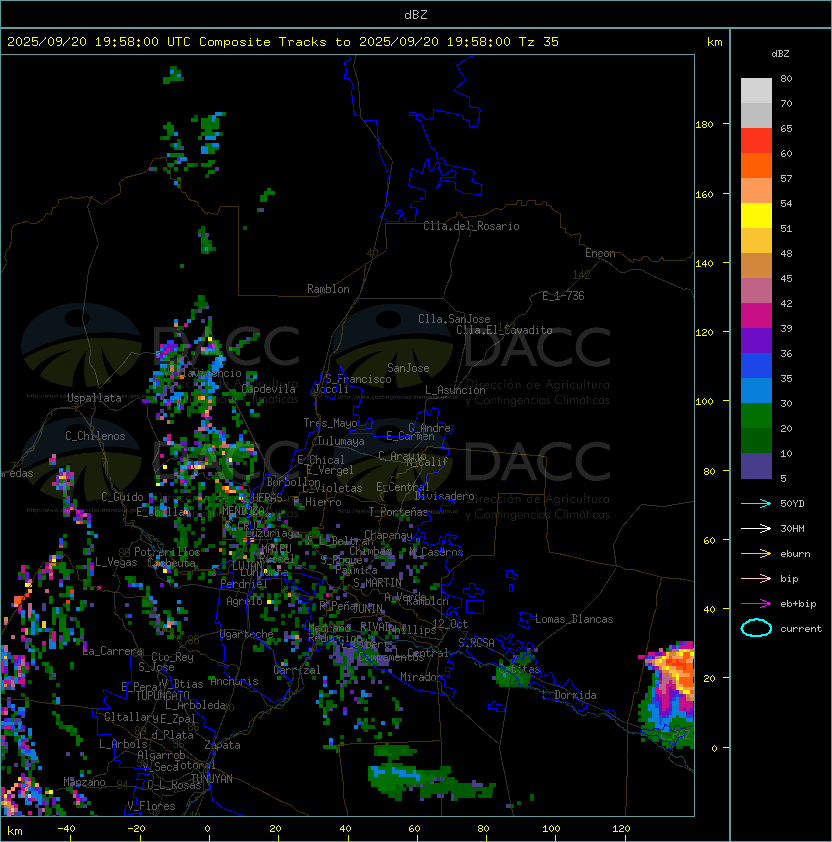Select the dark green swatch beside 20
The image size is (832, 842).
tap(756, 440)
